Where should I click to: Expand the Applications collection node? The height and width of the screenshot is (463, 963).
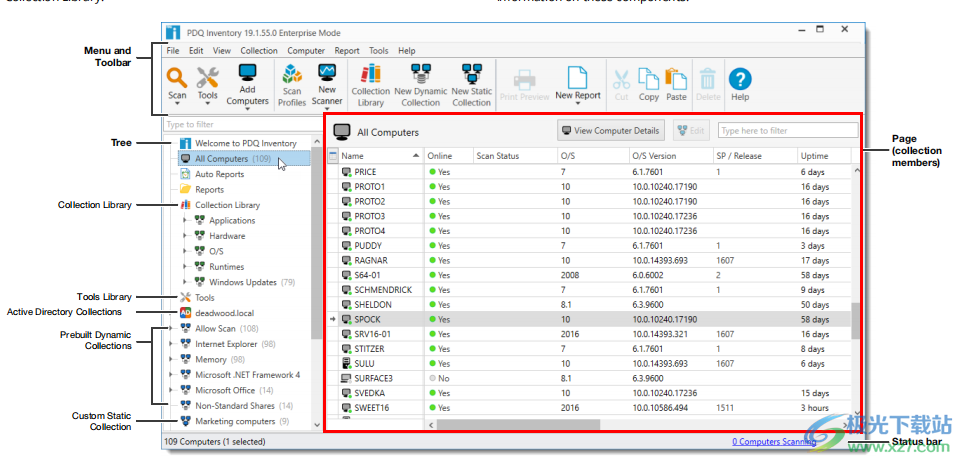click(185, 220)
